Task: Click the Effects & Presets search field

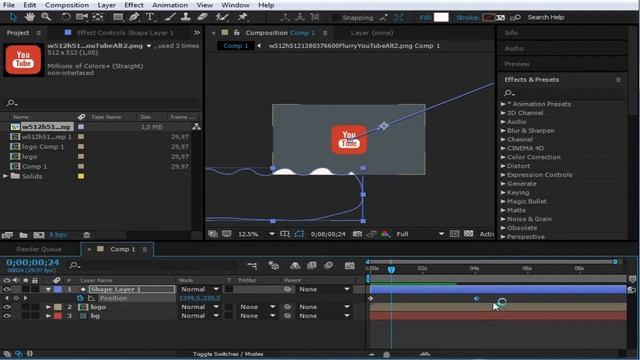Action: click(x=563, y=93)
